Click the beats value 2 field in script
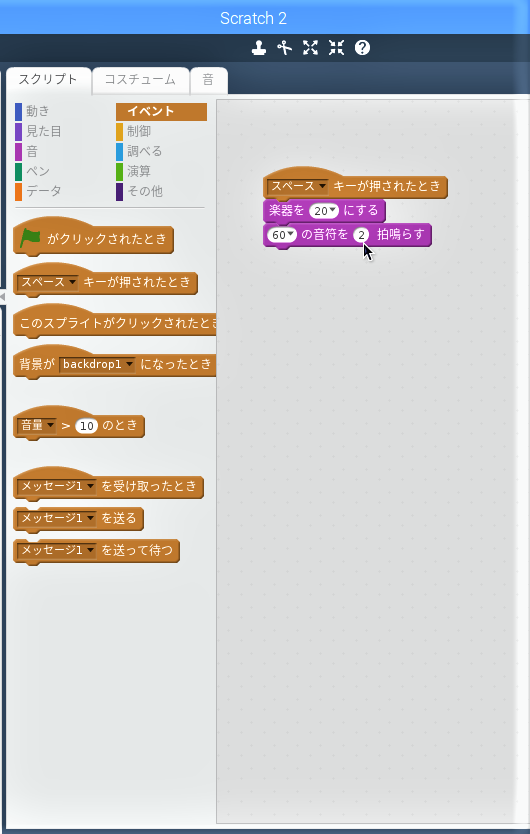The width and height of the screenshot is (530, 834). [x=361, y=235]
